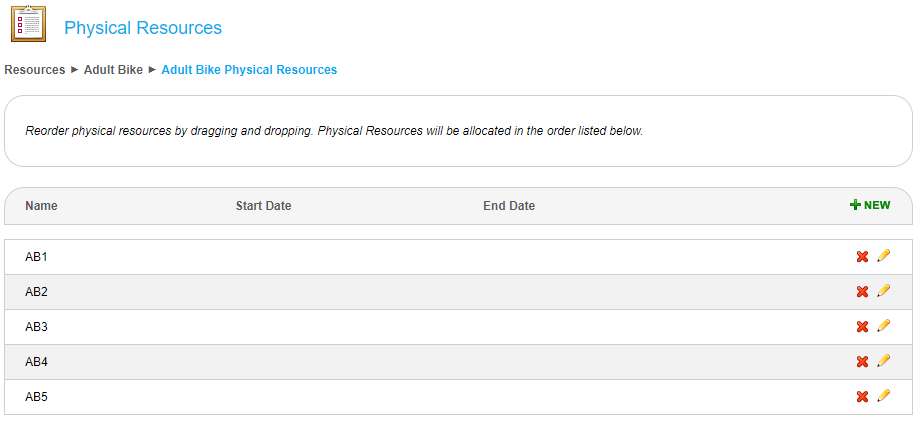The image size is (921, 434).
Task: Click the Start Date column header
Action: click(263, 206)
